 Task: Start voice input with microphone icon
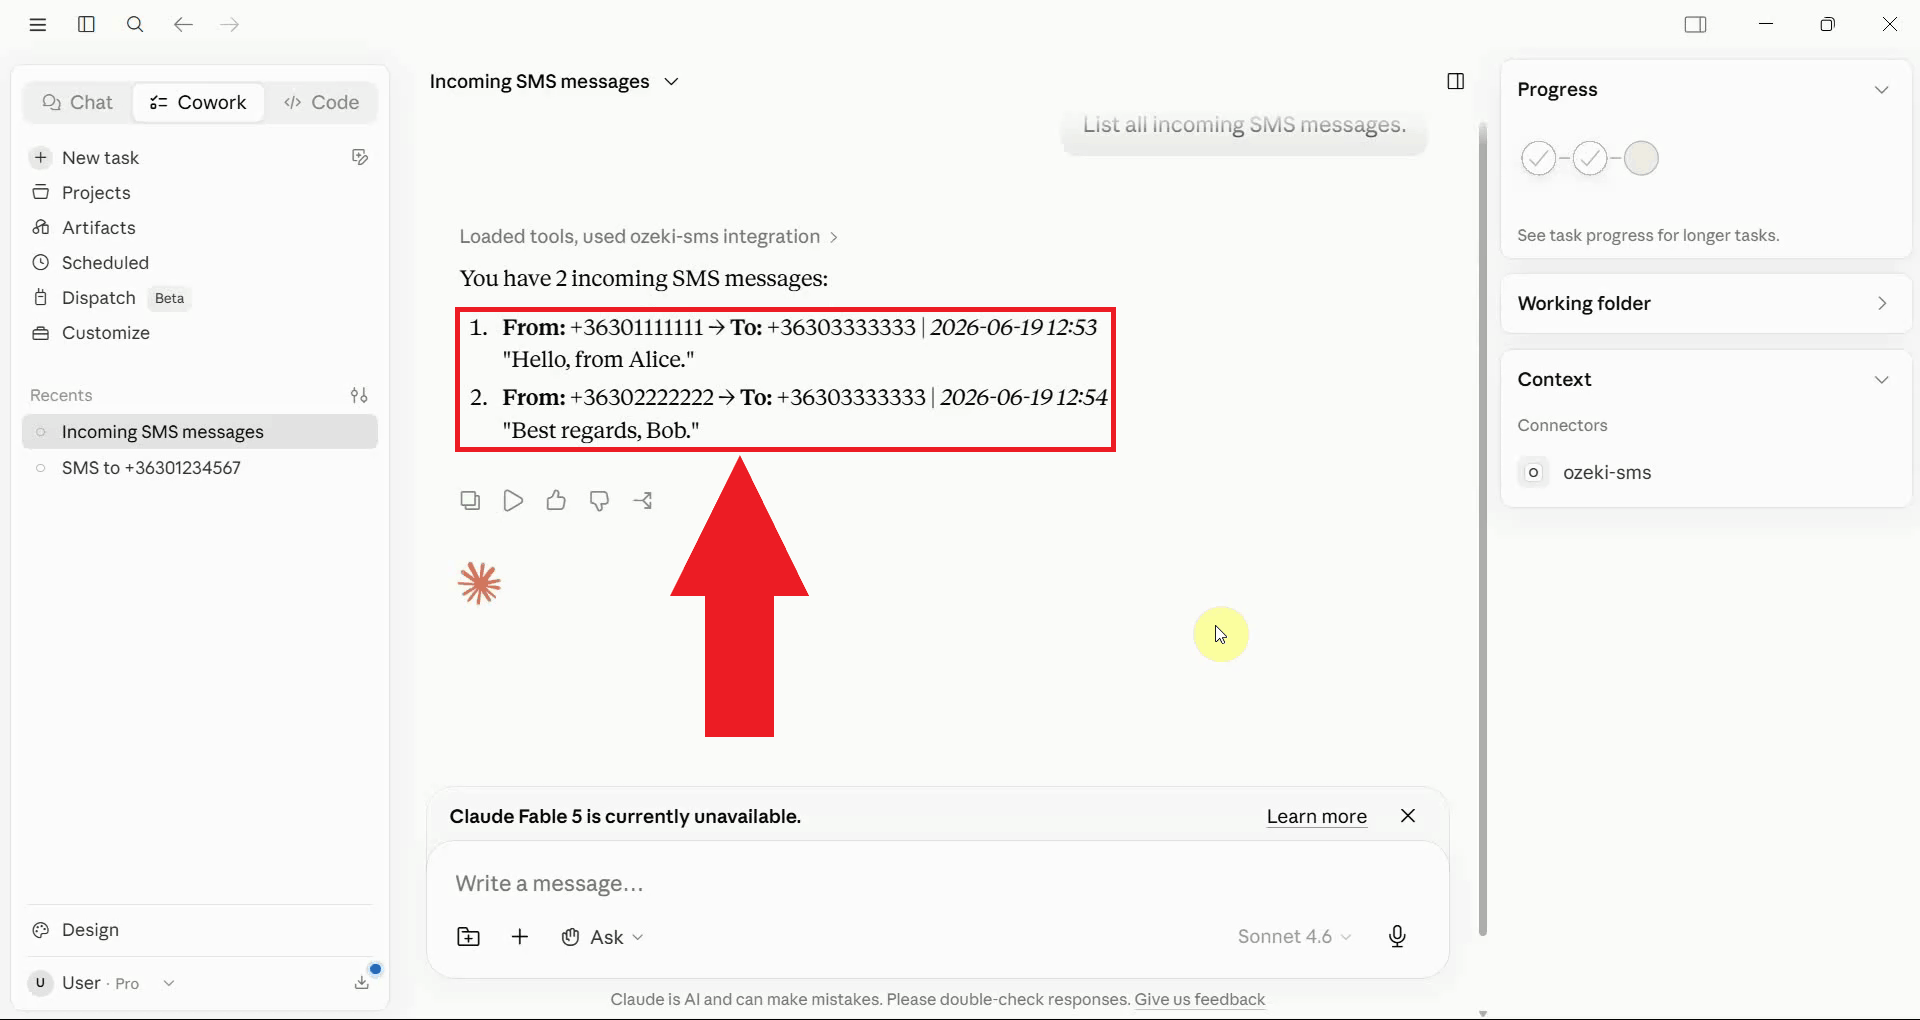[x=1397, y=936]
